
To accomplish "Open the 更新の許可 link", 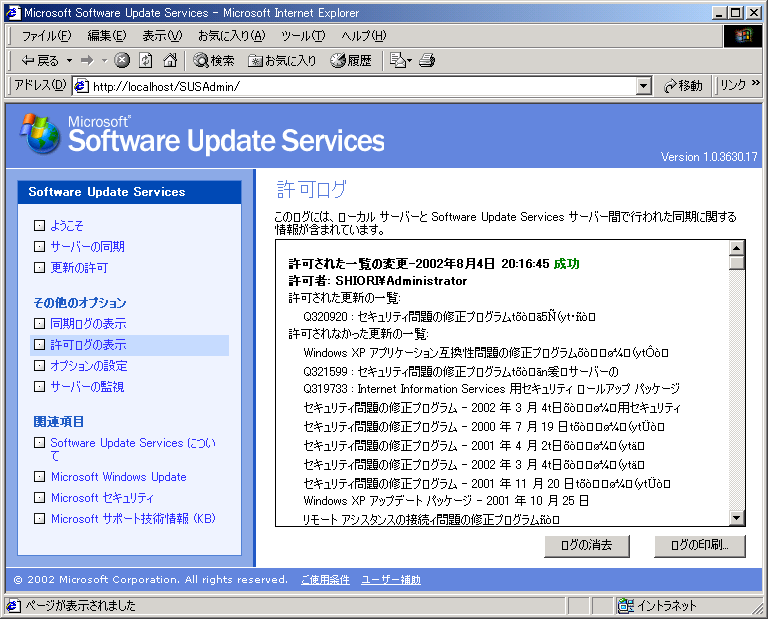I will [x=79, y=268].
